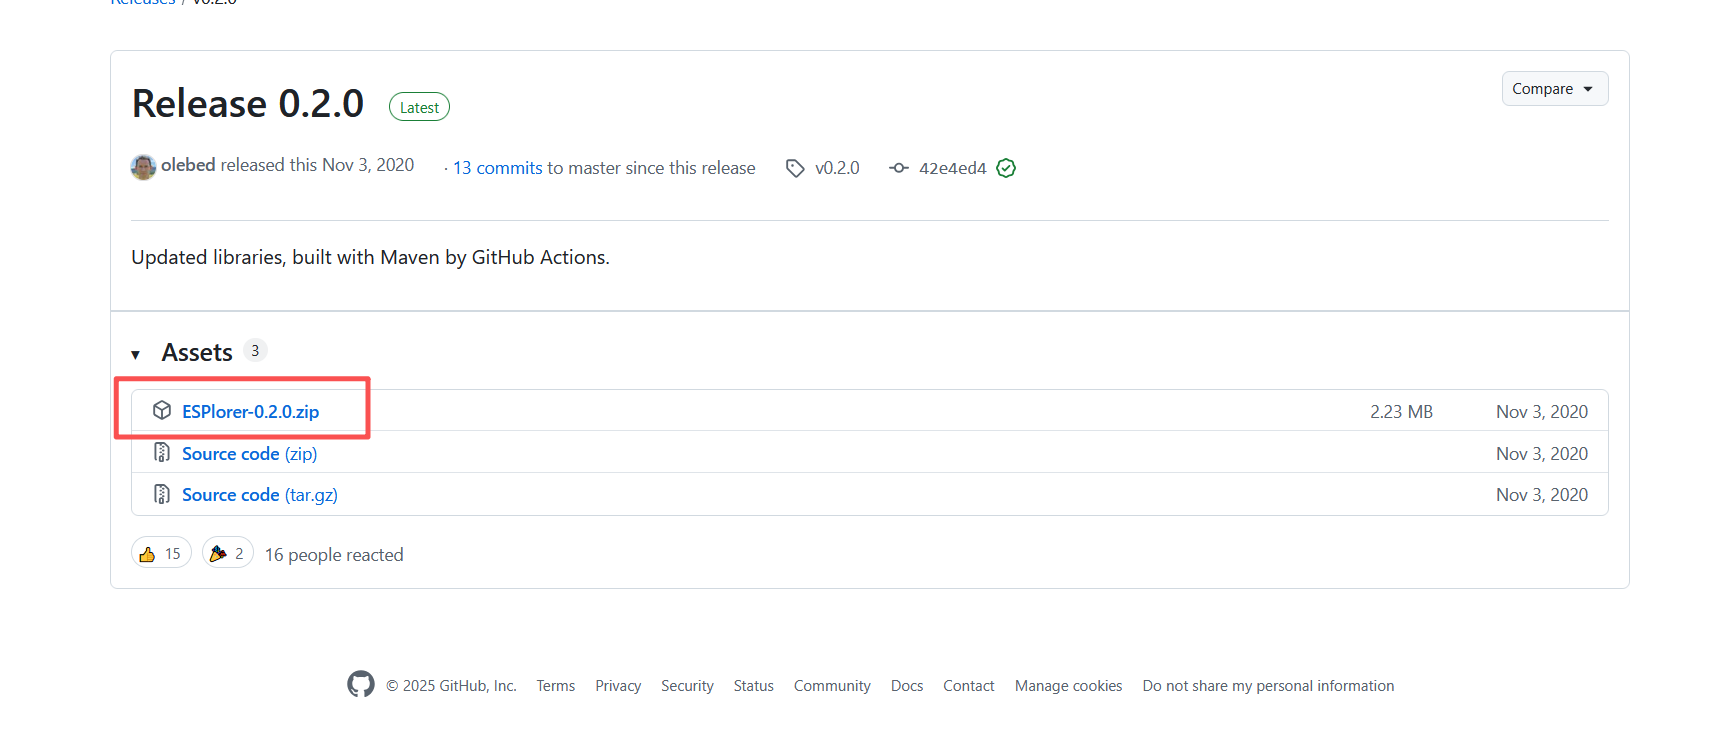Click the package icon beside ESPlorer-0.2.0.zip
Screen dimensions: 1719x734
[162, 411]
